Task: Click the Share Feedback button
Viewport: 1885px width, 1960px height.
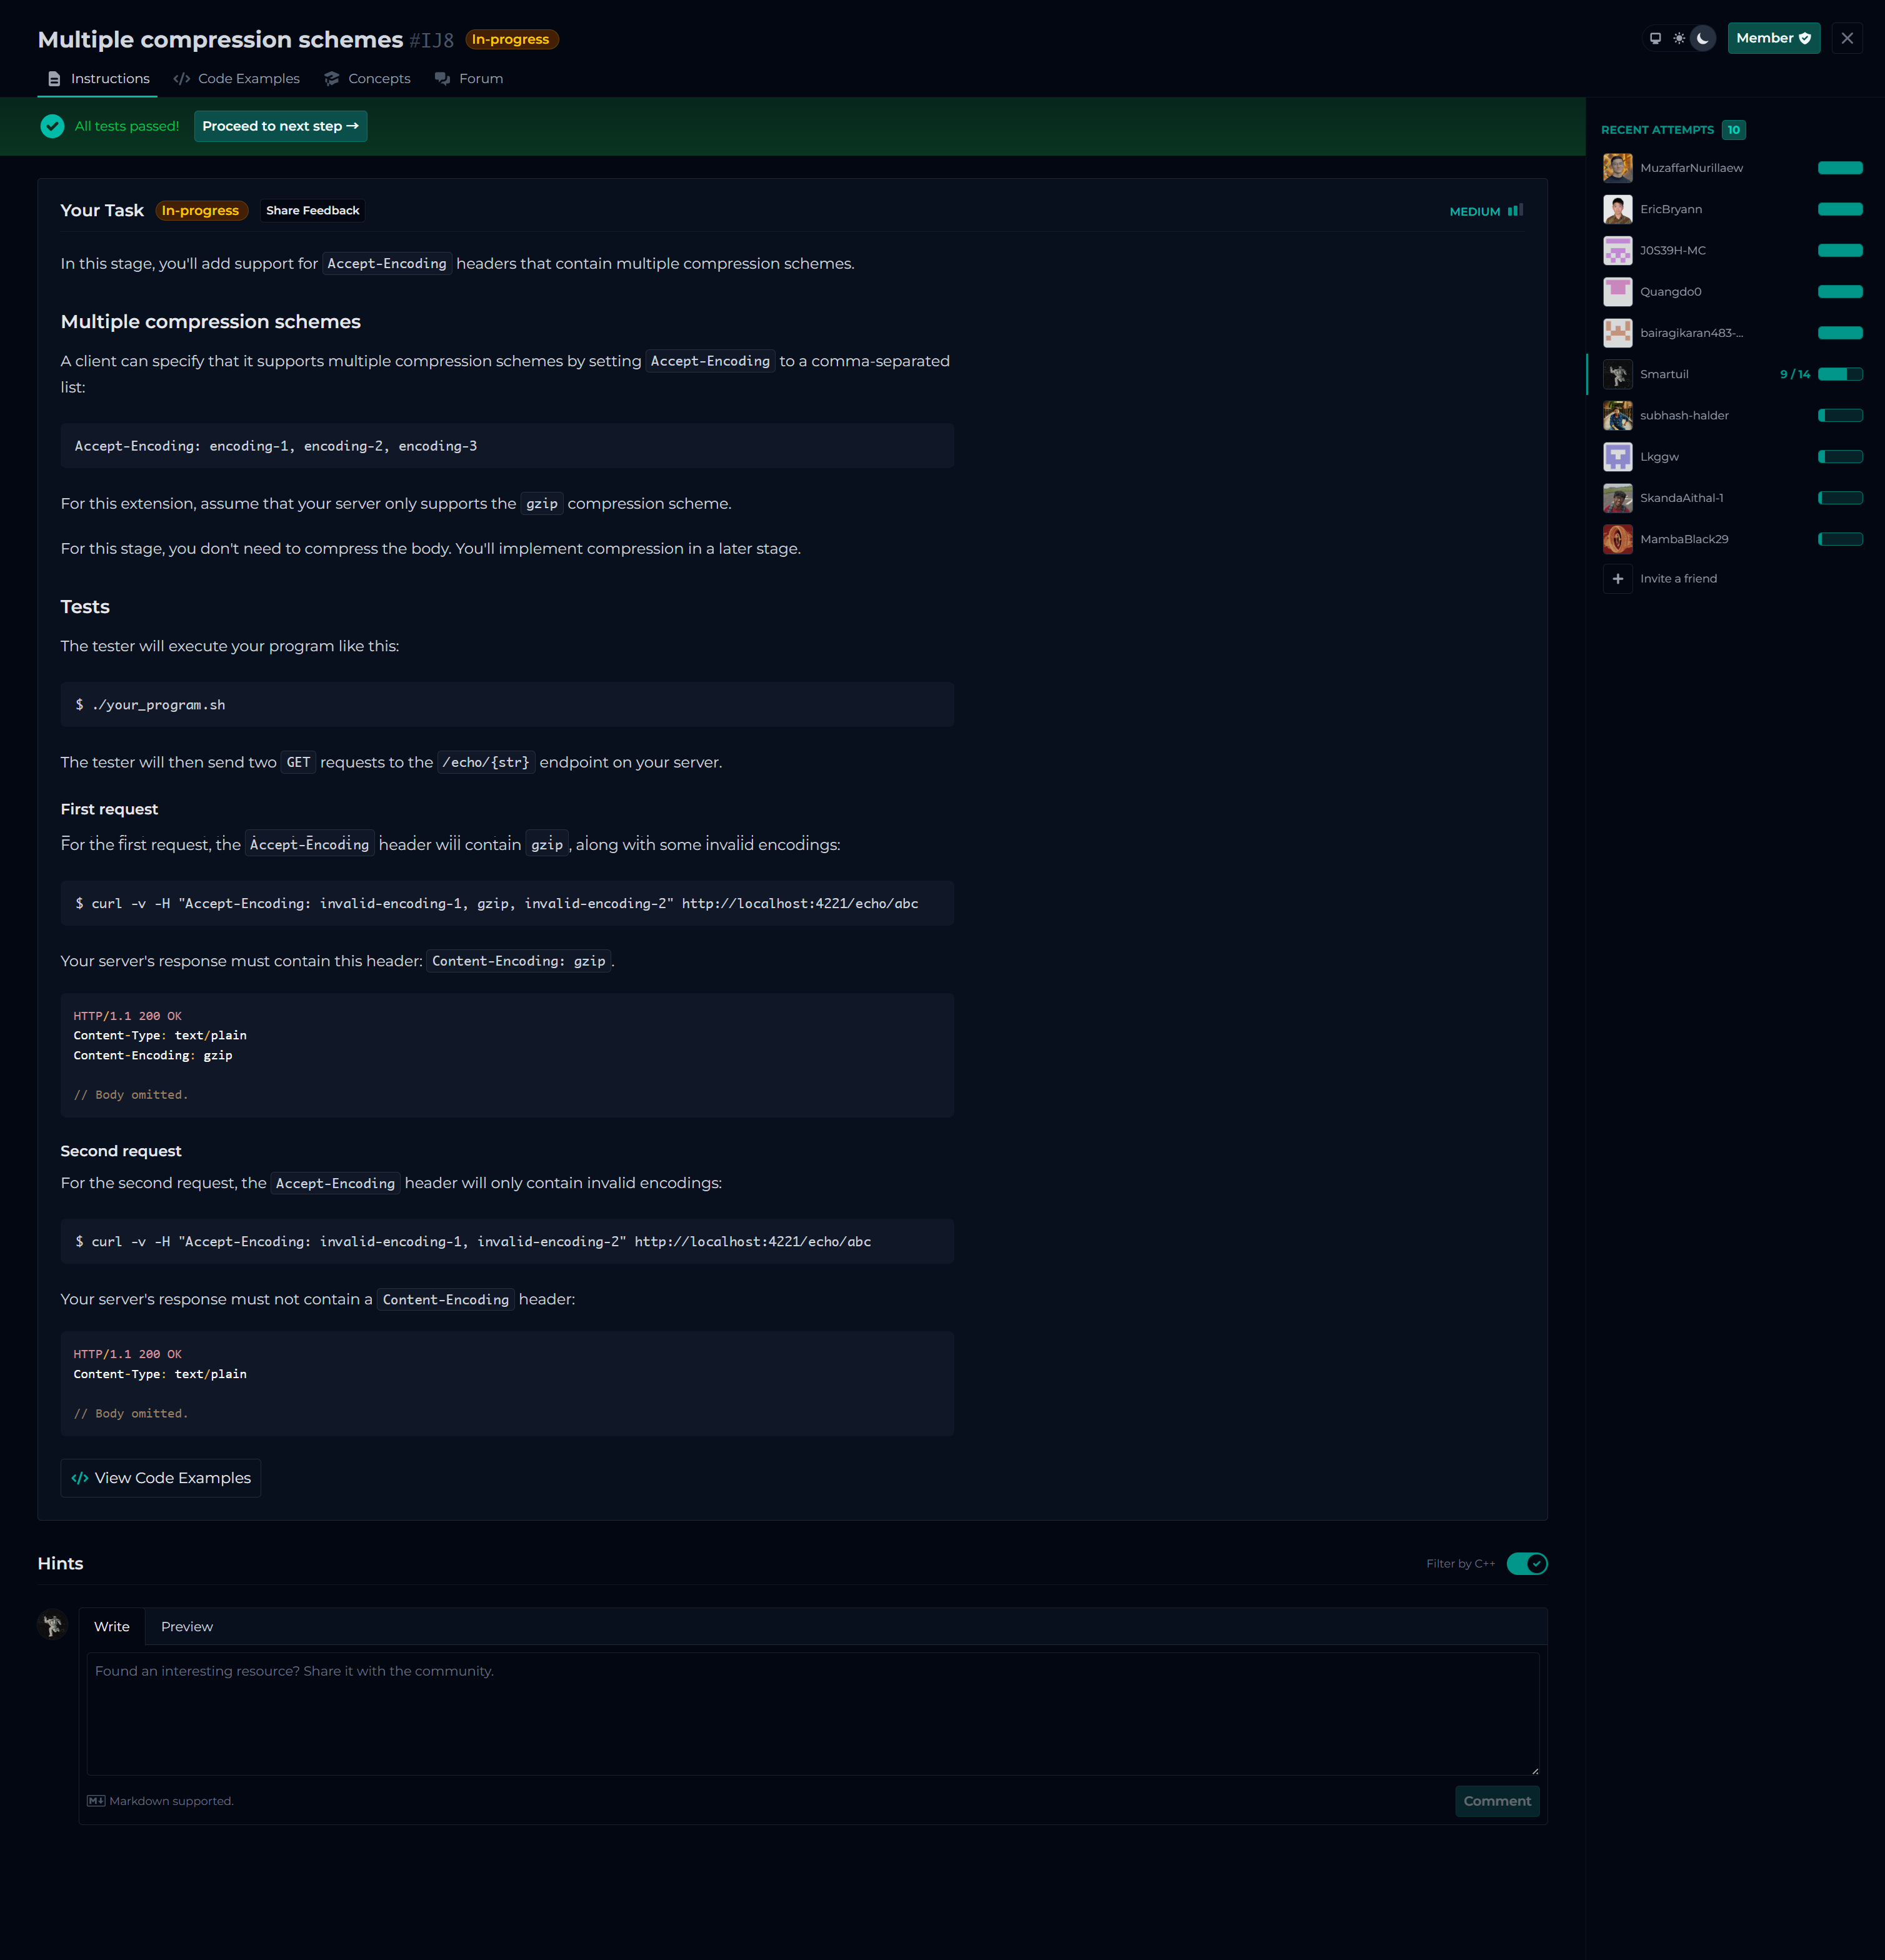Action: point(312,211)
